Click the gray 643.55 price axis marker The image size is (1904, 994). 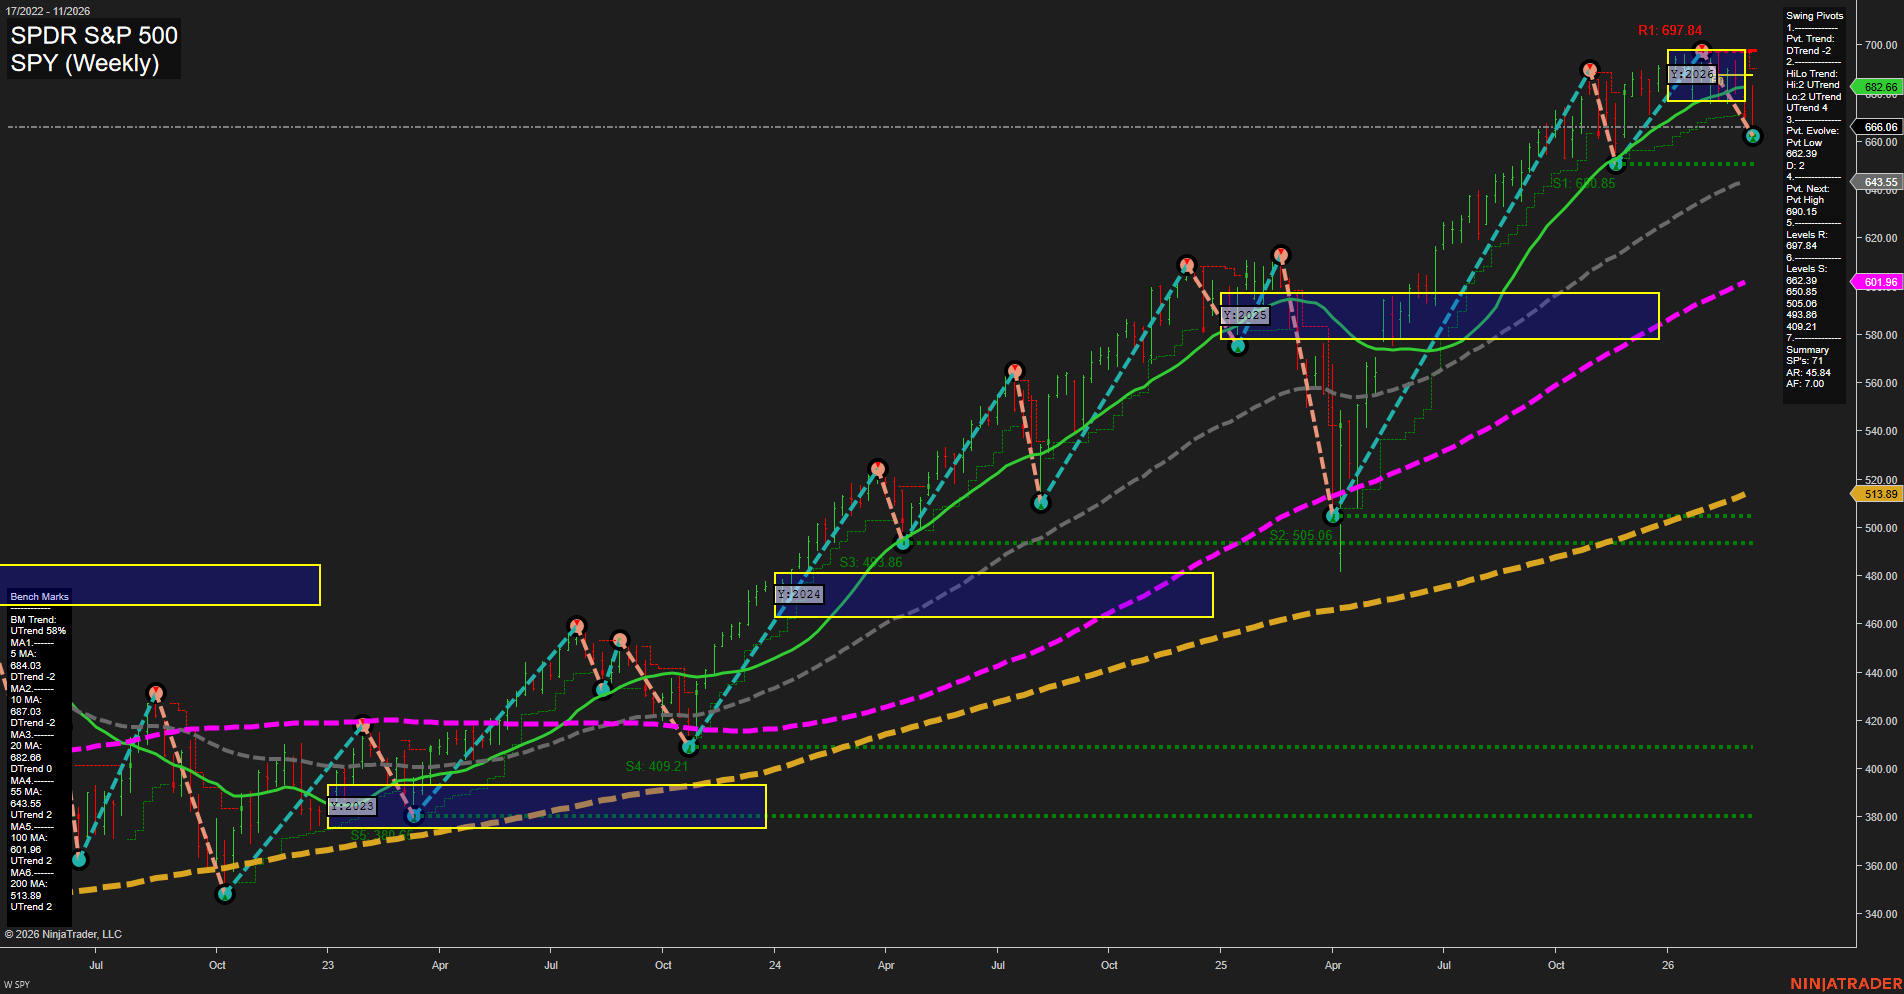pos(1880,182)
